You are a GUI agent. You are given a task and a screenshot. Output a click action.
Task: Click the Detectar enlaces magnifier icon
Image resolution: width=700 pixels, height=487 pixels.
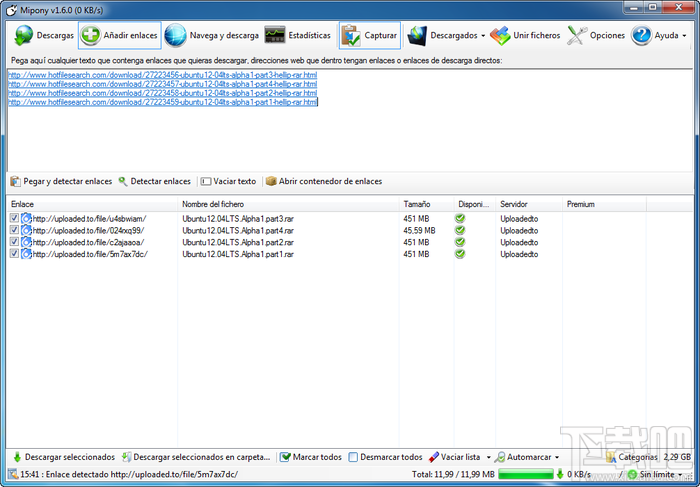(x=123, y=181)
